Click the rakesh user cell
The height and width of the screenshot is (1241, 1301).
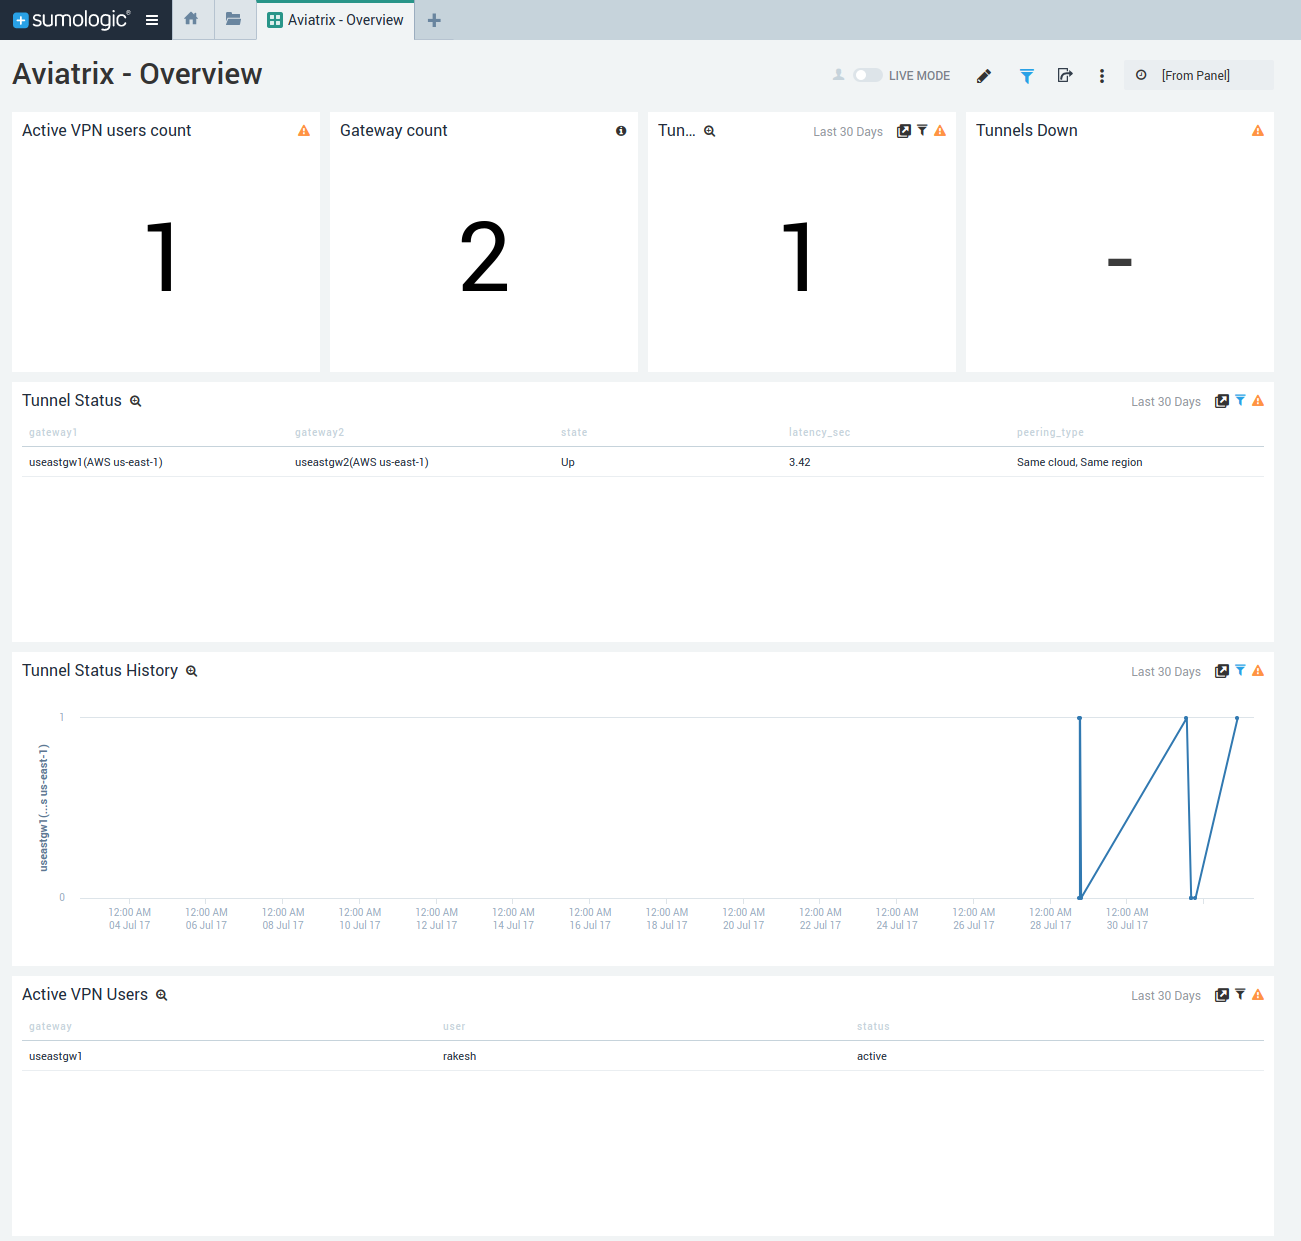460,1056
